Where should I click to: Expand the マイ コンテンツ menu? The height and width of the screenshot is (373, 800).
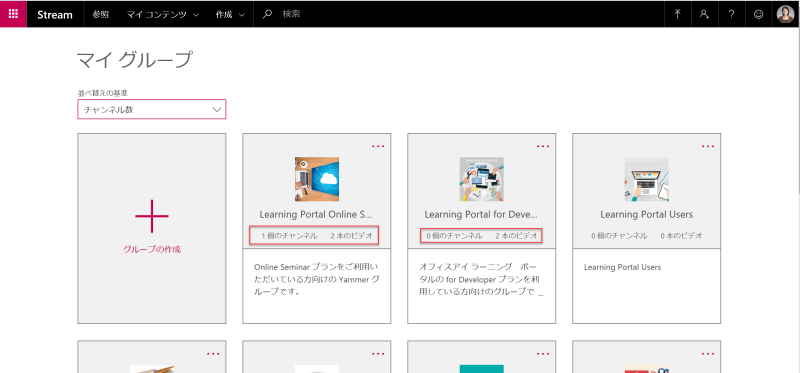(162, 14)
